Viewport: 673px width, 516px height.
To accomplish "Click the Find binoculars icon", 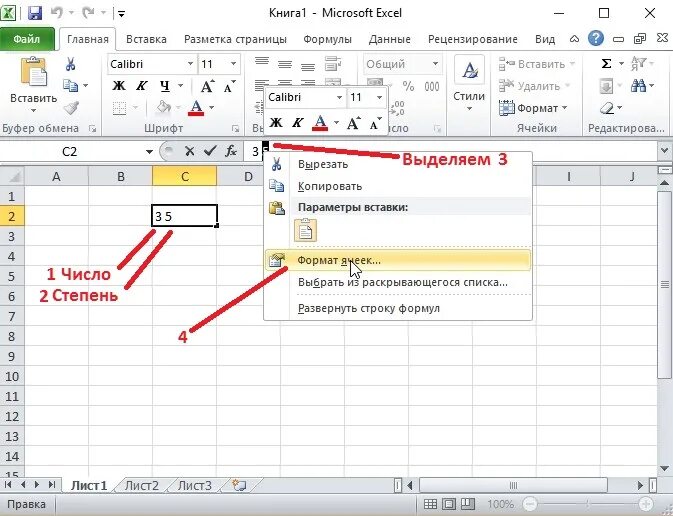I will [638, 86].
